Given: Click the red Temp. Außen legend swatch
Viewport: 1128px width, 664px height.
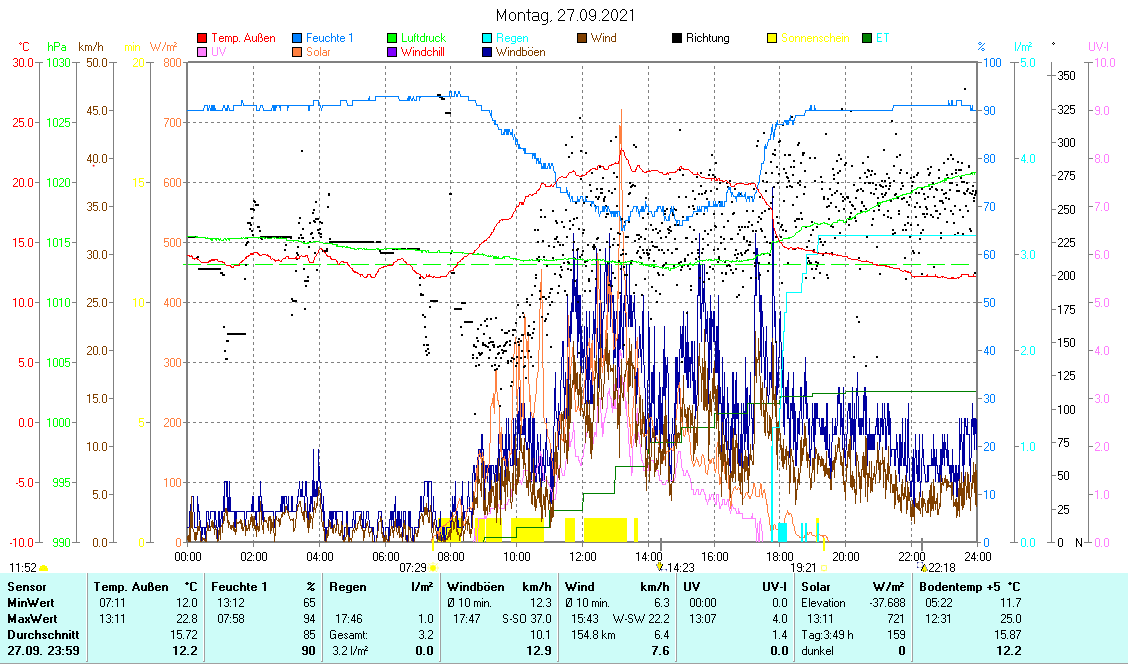Looking at the screenshot, I should point(203,38).
